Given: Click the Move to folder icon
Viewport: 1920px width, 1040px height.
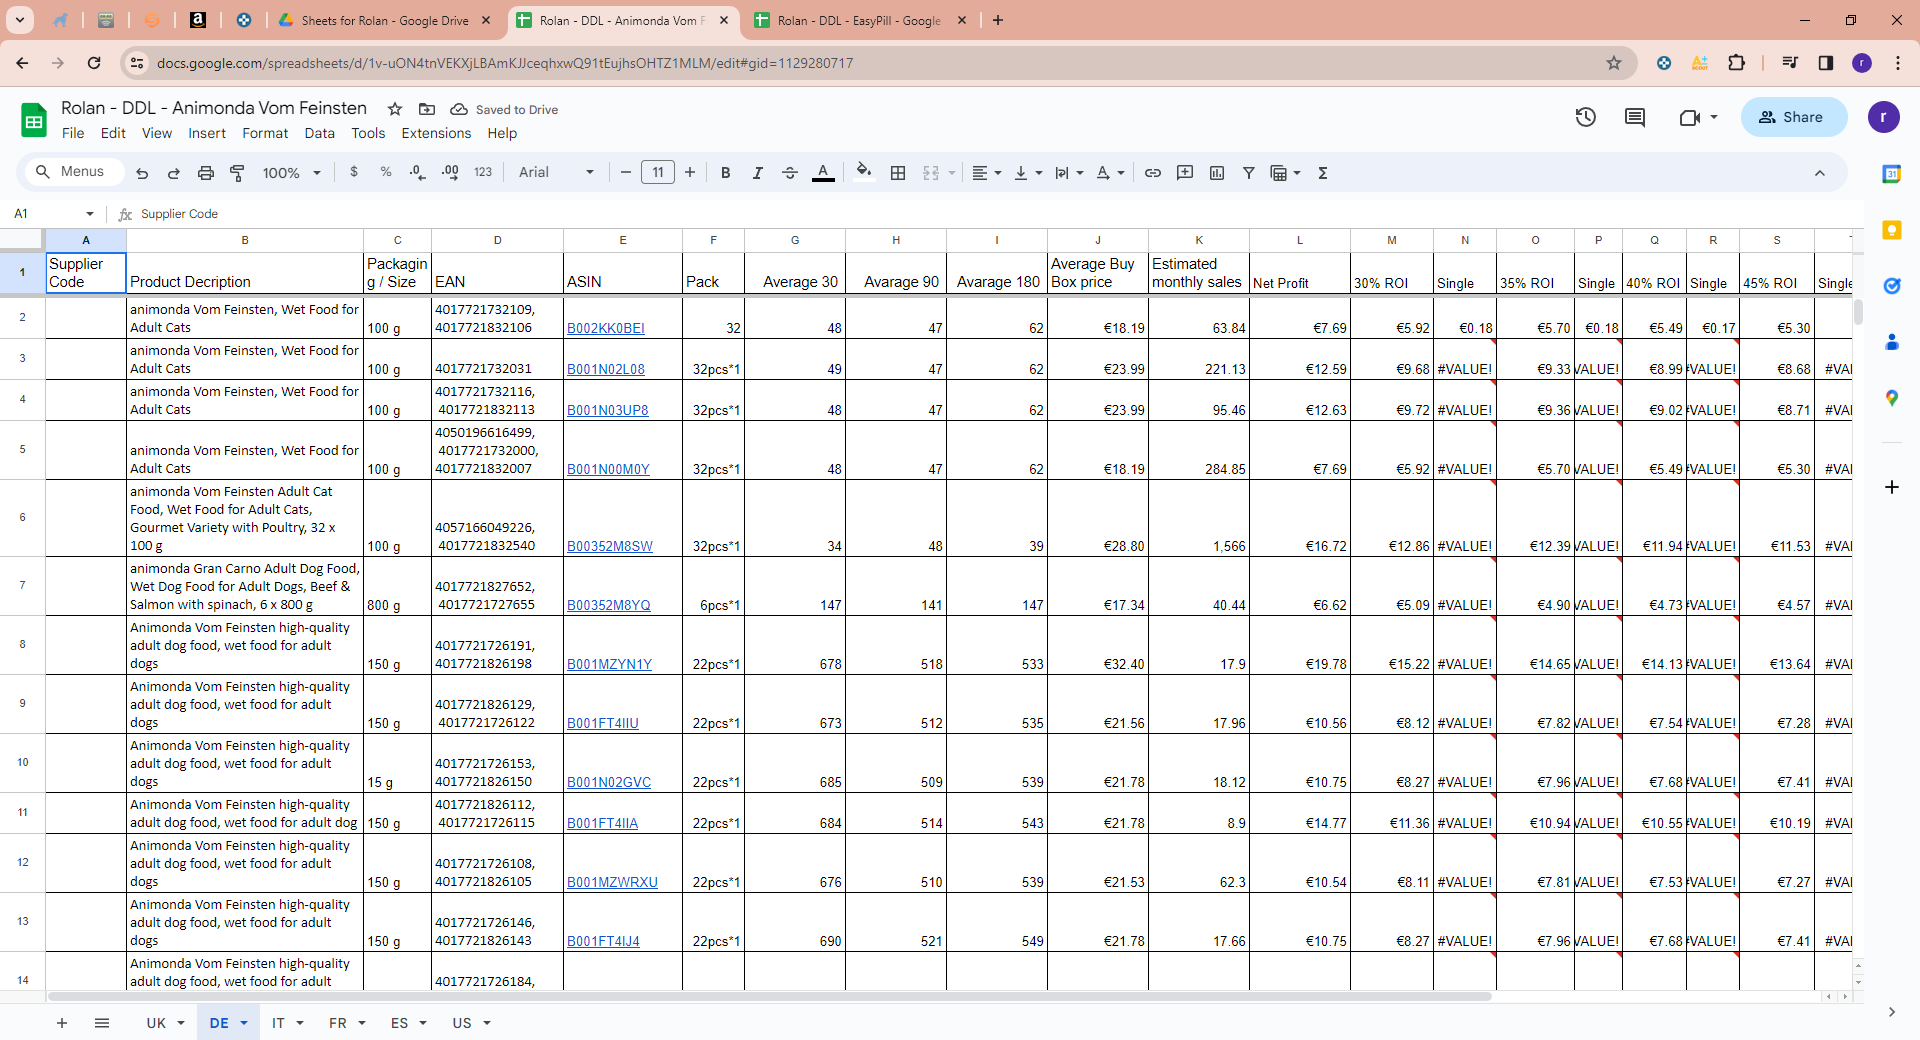Looking at the screenshot, I should [x=427, y=109].
